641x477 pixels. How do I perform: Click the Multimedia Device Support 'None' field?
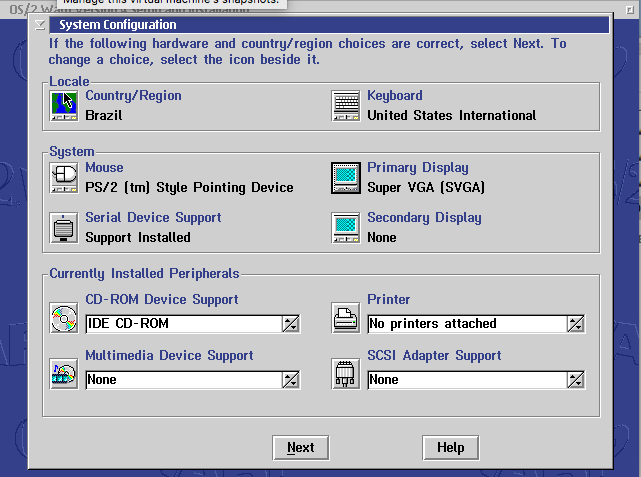[182, 379]
